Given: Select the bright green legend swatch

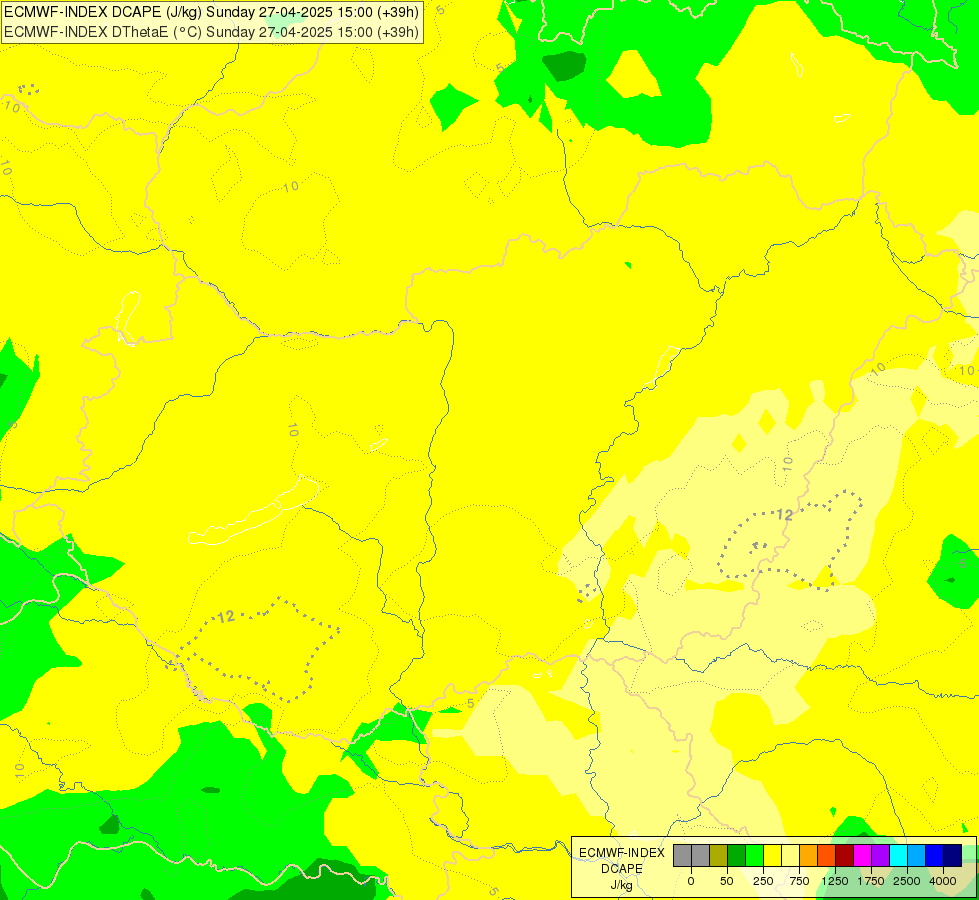Looking at the screenshot, I should point(755,855).
